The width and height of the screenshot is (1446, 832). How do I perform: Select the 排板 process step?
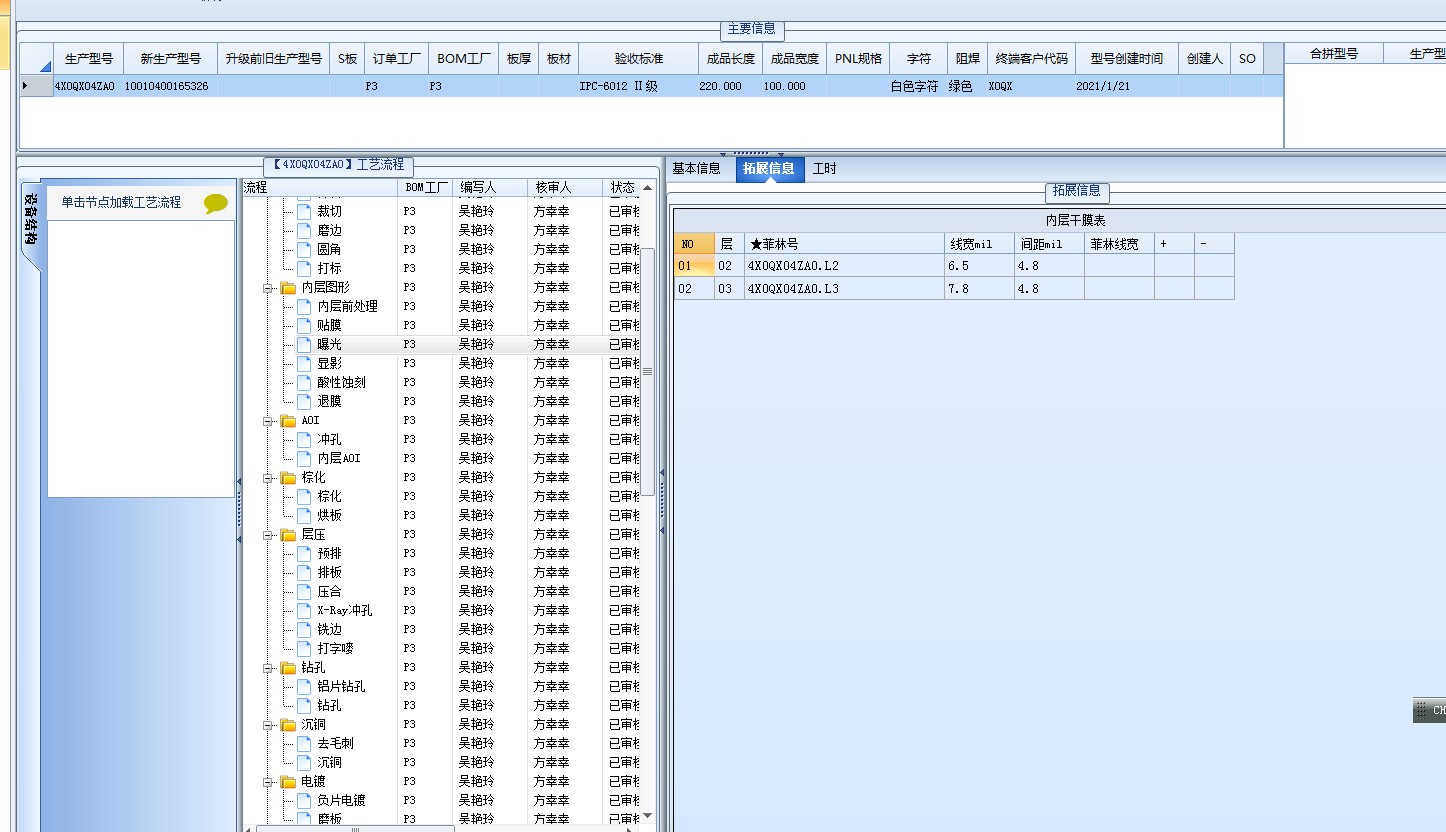tap(329, 573)
